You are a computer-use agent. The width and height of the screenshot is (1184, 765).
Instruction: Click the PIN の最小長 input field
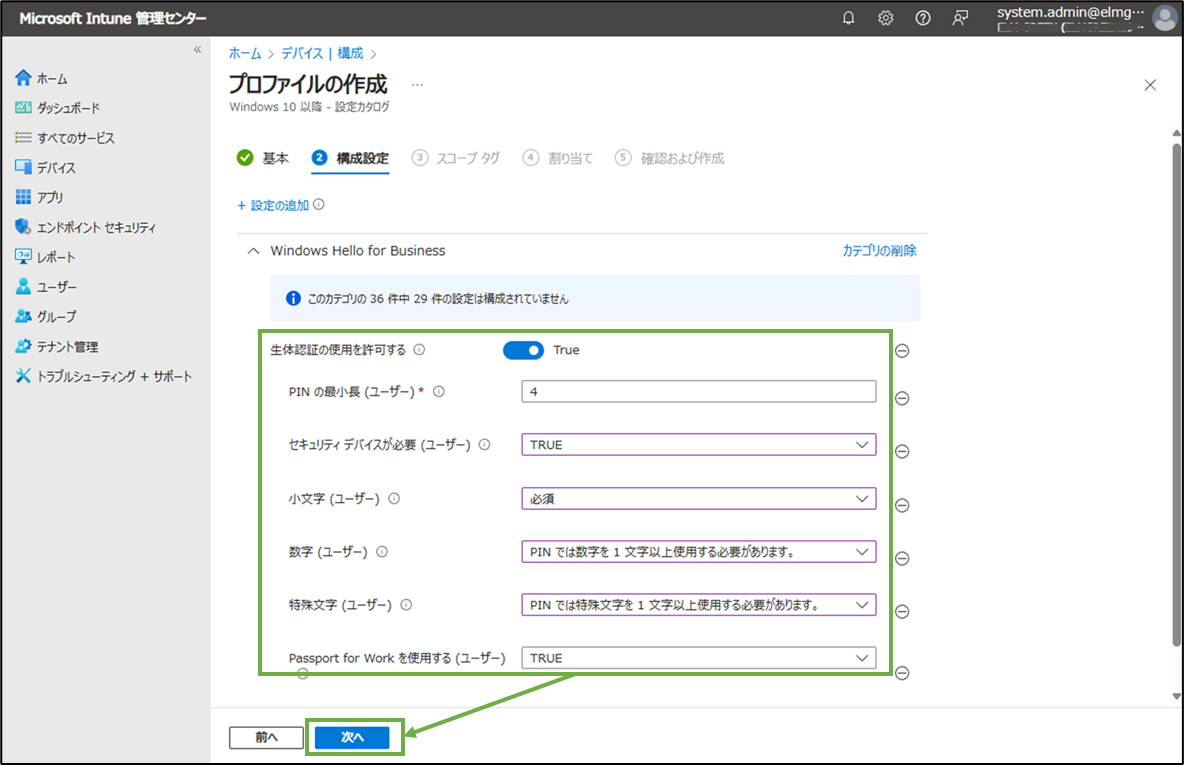[x=698, y=391]
